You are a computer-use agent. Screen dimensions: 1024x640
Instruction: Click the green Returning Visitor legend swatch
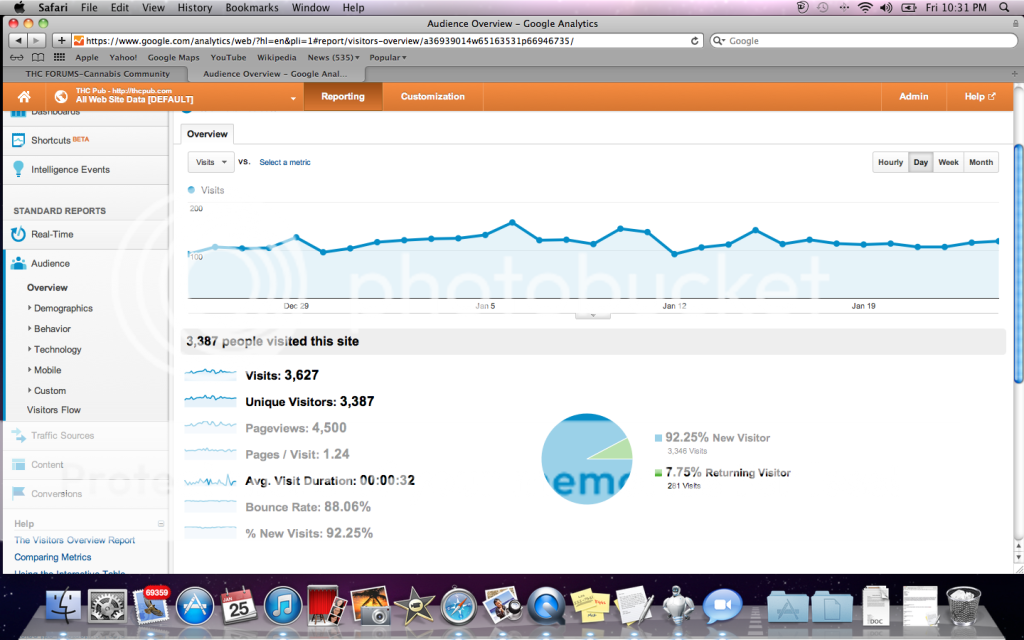click(658, 473)
